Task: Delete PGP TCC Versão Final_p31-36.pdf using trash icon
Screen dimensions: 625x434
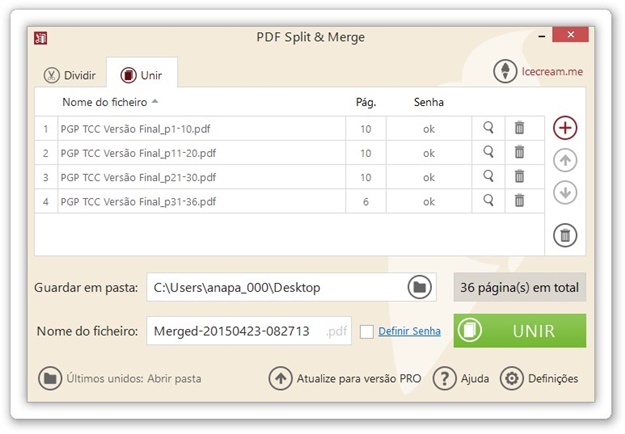Action: 519,200
